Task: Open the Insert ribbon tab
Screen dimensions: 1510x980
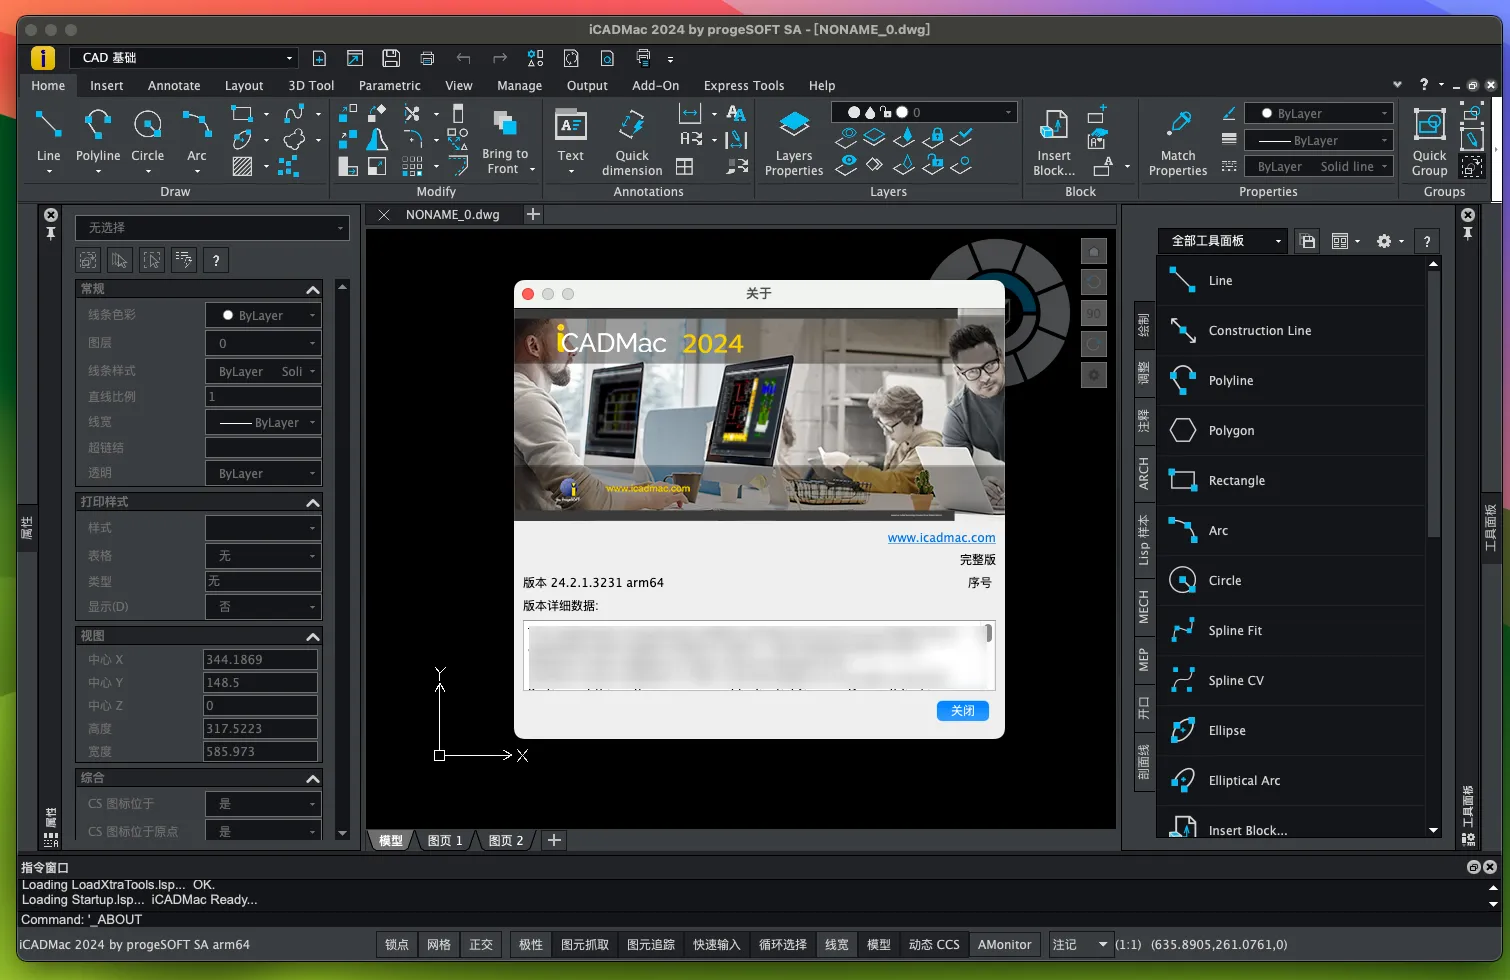Action: pos(107,86)
